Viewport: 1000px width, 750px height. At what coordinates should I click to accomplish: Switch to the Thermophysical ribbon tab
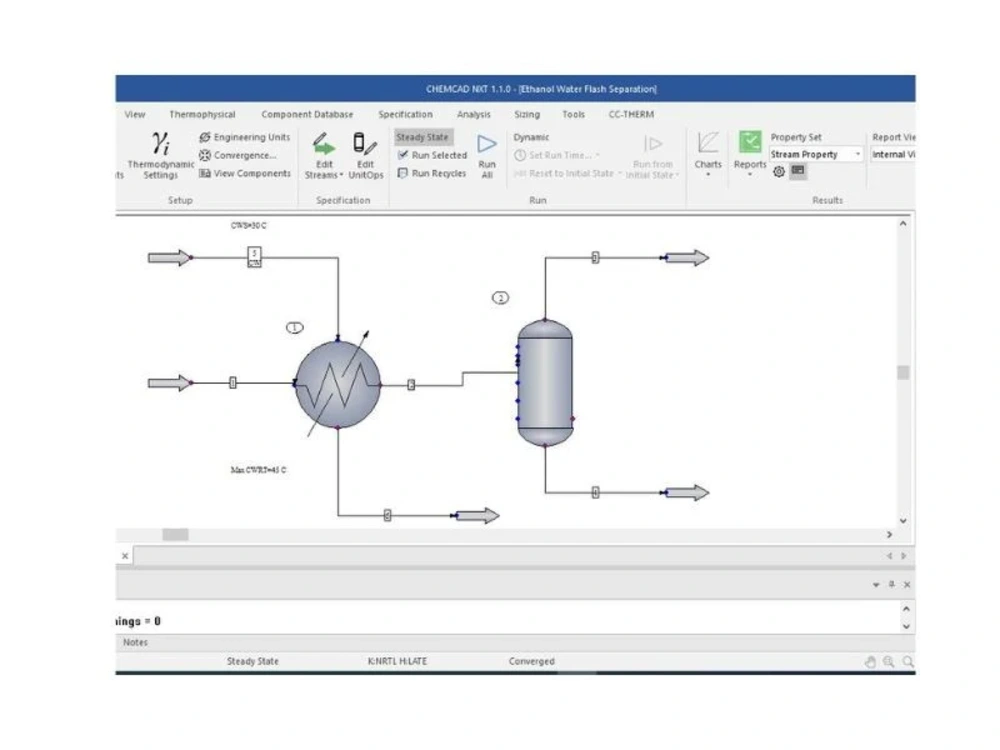[203, 114]
